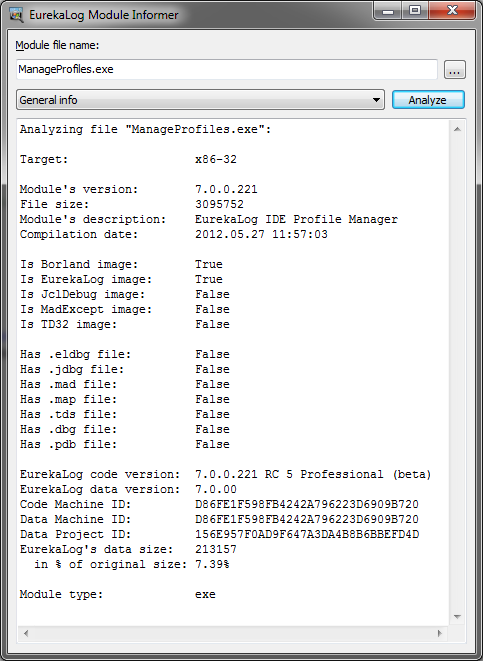
Task: Click the Compilation date line in output
Action: coord(174,234)
